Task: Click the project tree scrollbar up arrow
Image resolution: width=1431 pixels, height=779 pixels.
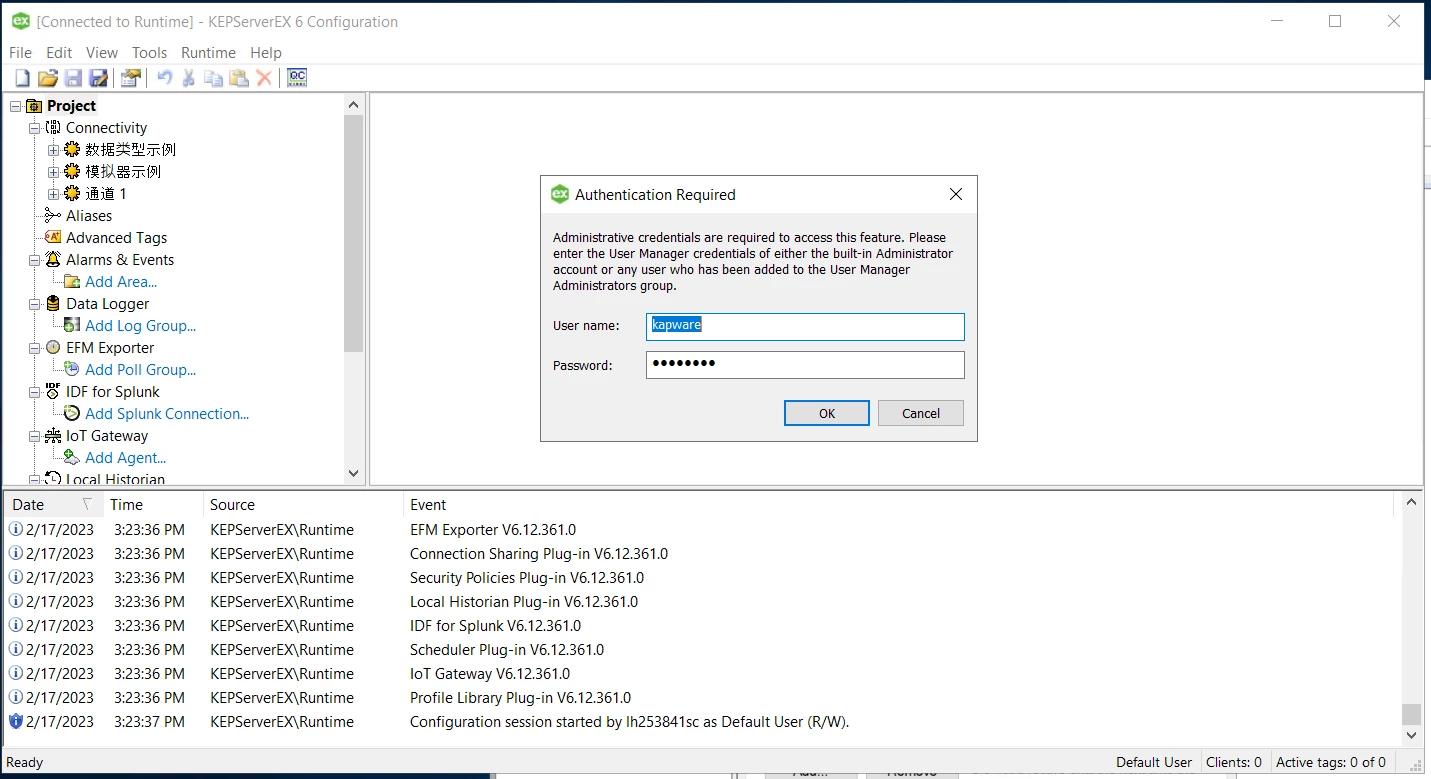Action: pyautogui.click(x=353, y=104)
